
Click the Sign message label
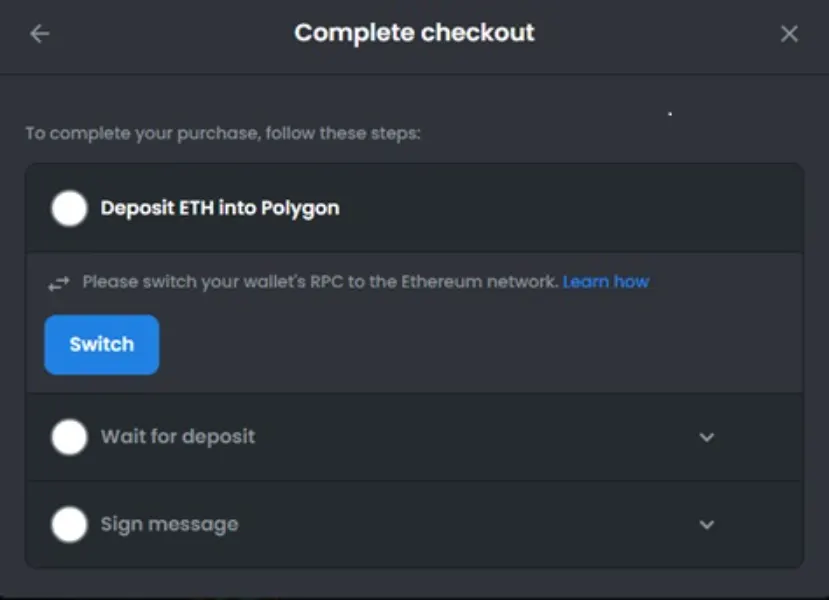(x=169, y=524)
